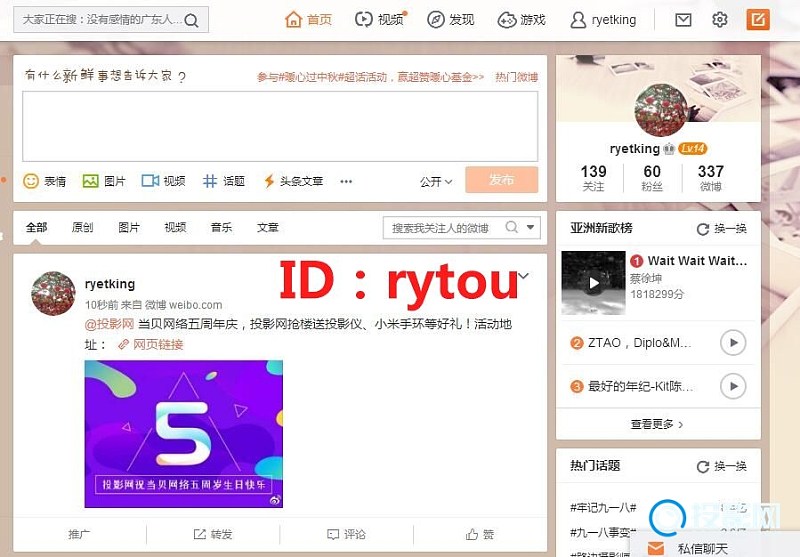The height and width of the screenshot is (557, 800).
Task: Click the orange compose post icon
Action: [x=758, y=20]
